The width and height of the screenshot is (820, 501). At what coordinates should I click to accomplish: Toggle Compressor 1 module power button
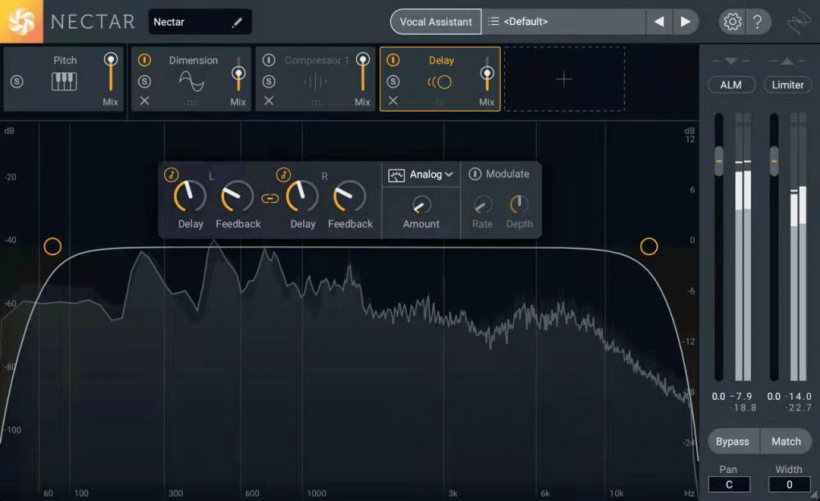[x=269, y=60]
